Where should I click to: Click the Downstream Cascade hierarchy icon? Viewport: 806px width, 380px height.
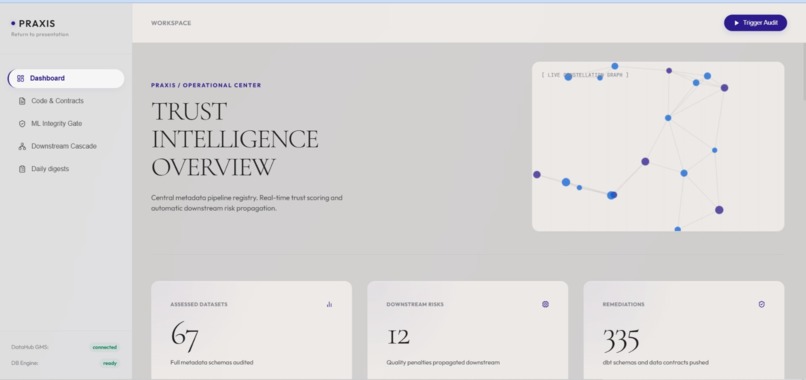point(22,146)
